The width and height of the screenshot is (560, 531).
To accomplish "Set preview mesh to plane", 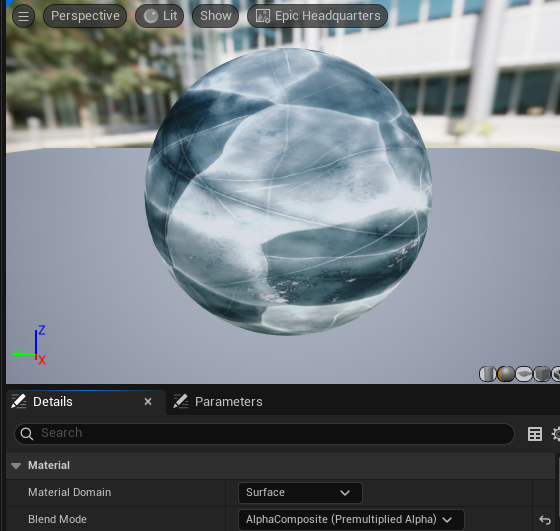I will [524, 374].
